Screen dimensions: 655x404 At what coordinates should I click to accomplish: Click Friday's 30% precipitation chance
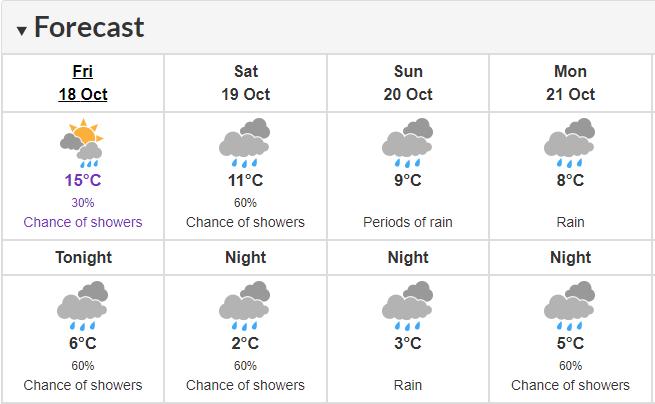click(83, 202)
